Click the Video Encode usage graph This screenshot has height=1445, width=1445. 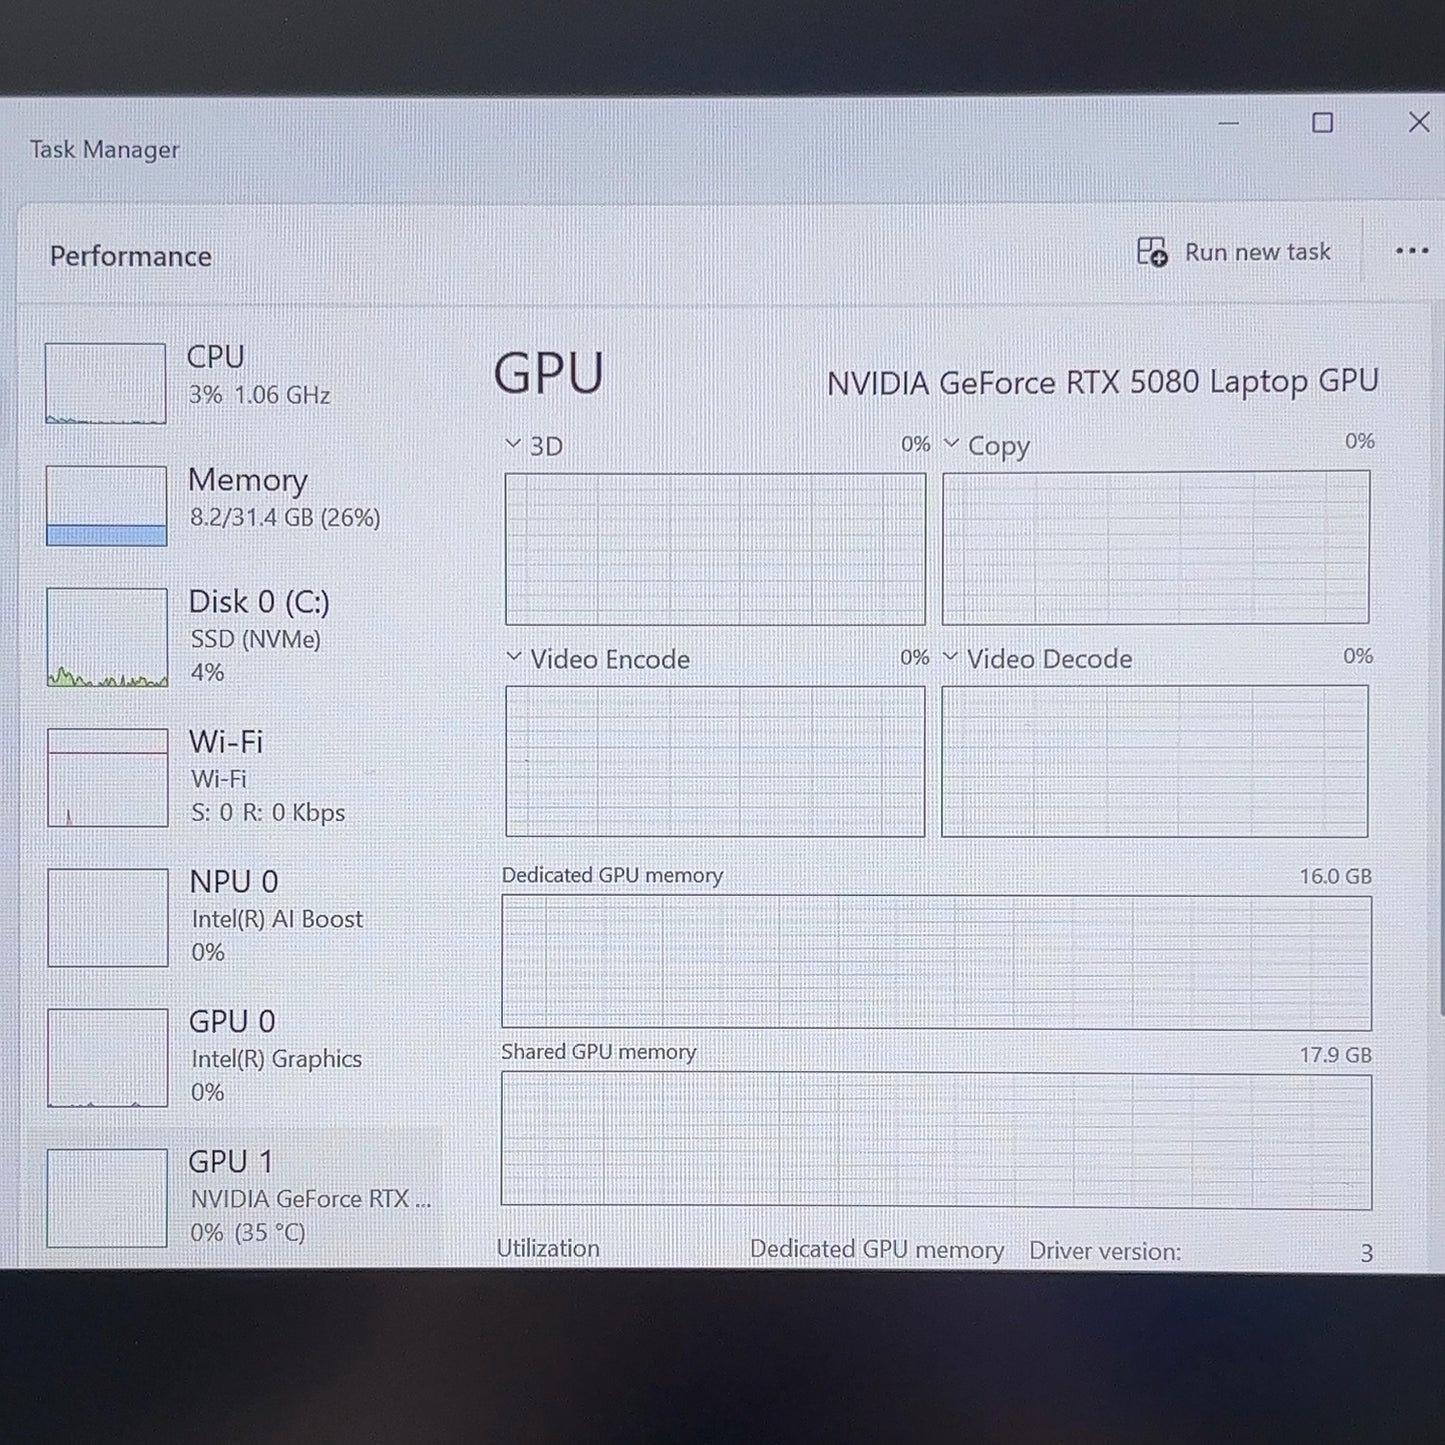715,761
